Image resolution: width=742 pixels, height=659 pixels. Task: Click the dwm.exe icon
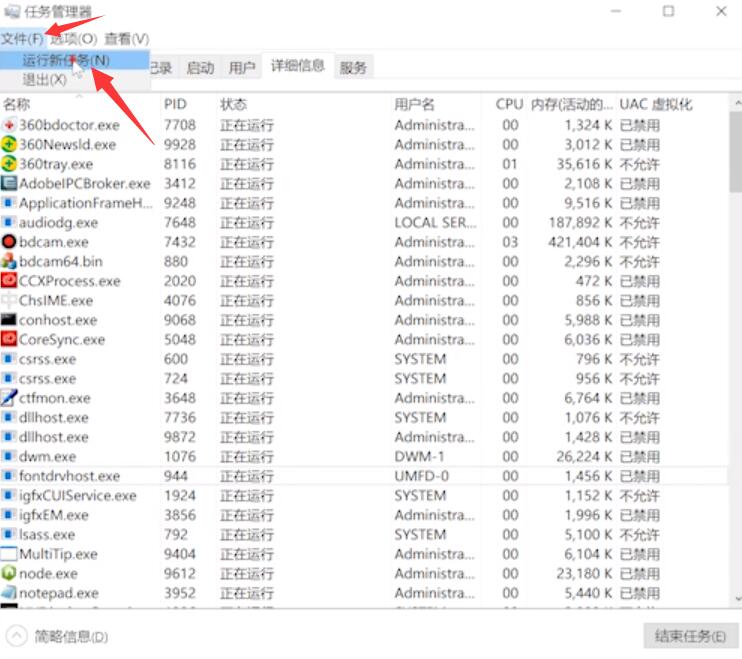tap(8, 456)
